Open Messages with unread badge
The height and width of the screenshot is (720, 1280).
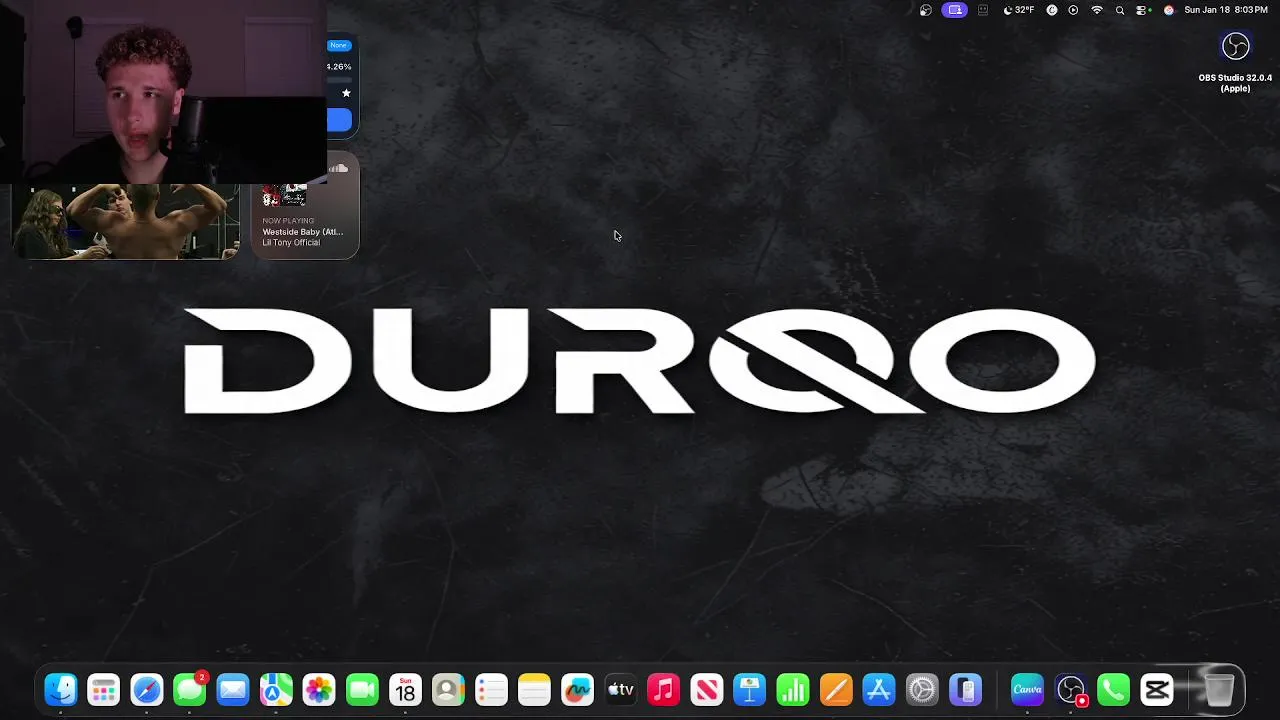tap(190, 690)
